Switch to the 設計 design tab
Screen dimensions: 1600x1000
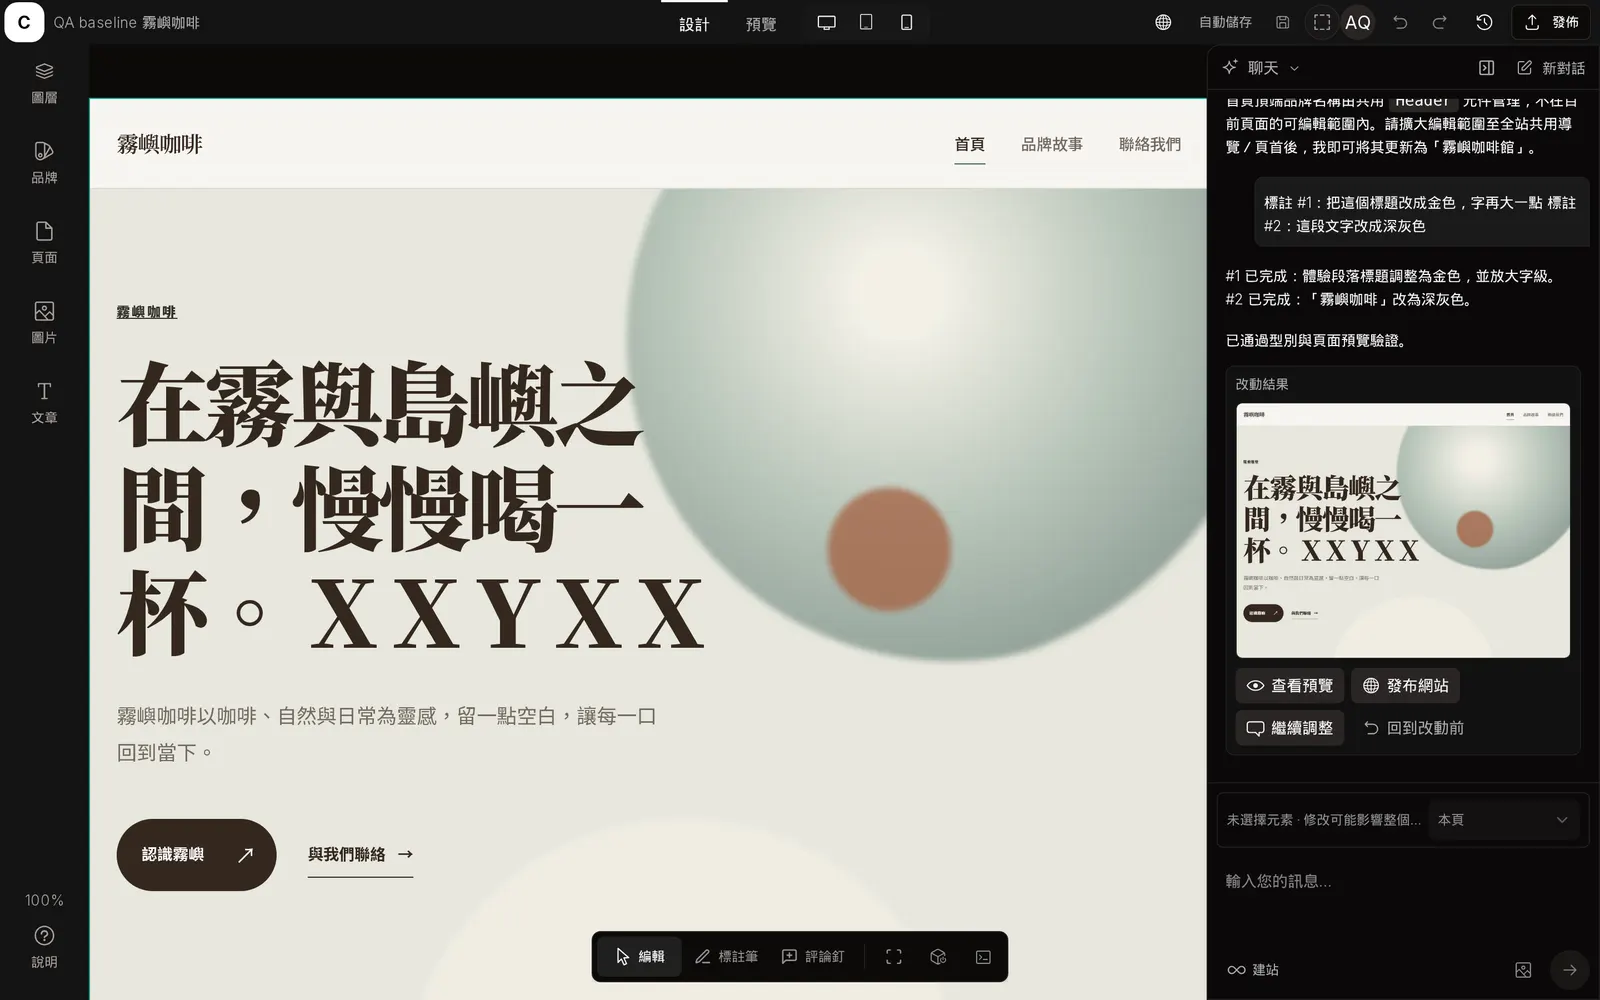pyautogui.click(x=694, y=24)
